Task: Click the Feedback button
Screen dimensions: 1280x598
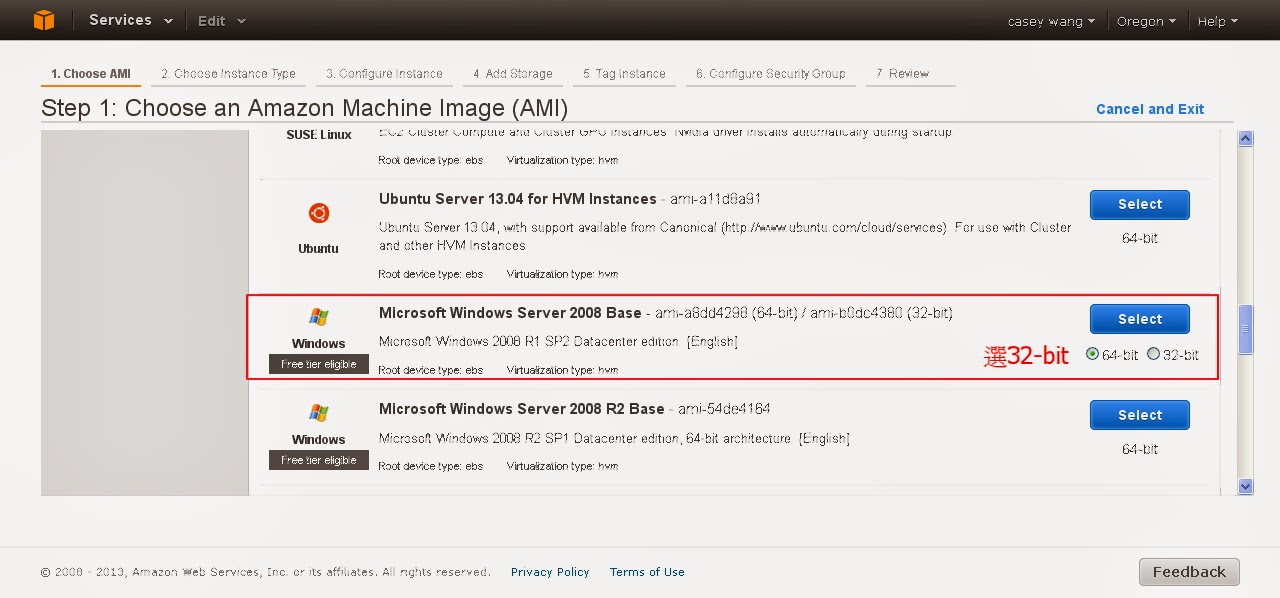Action: pos(1189,572)
